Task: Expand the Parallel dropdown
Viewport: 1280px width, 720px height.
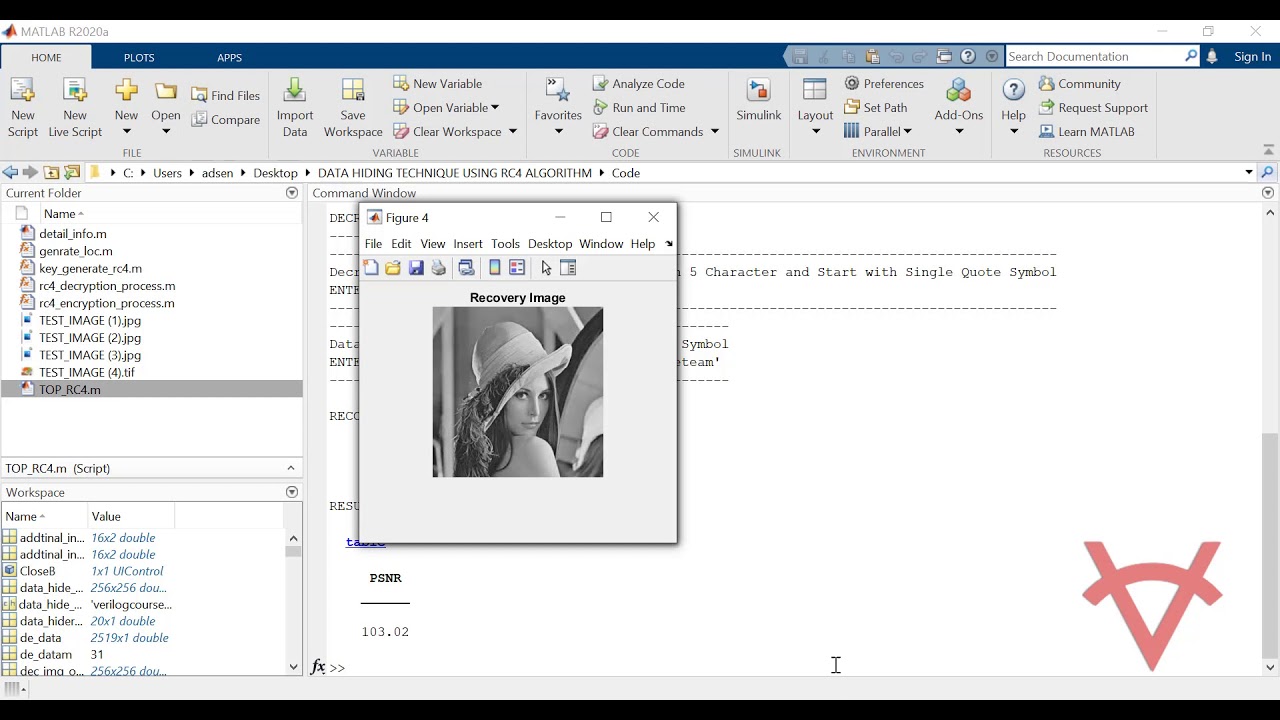Action: (907, 131)
